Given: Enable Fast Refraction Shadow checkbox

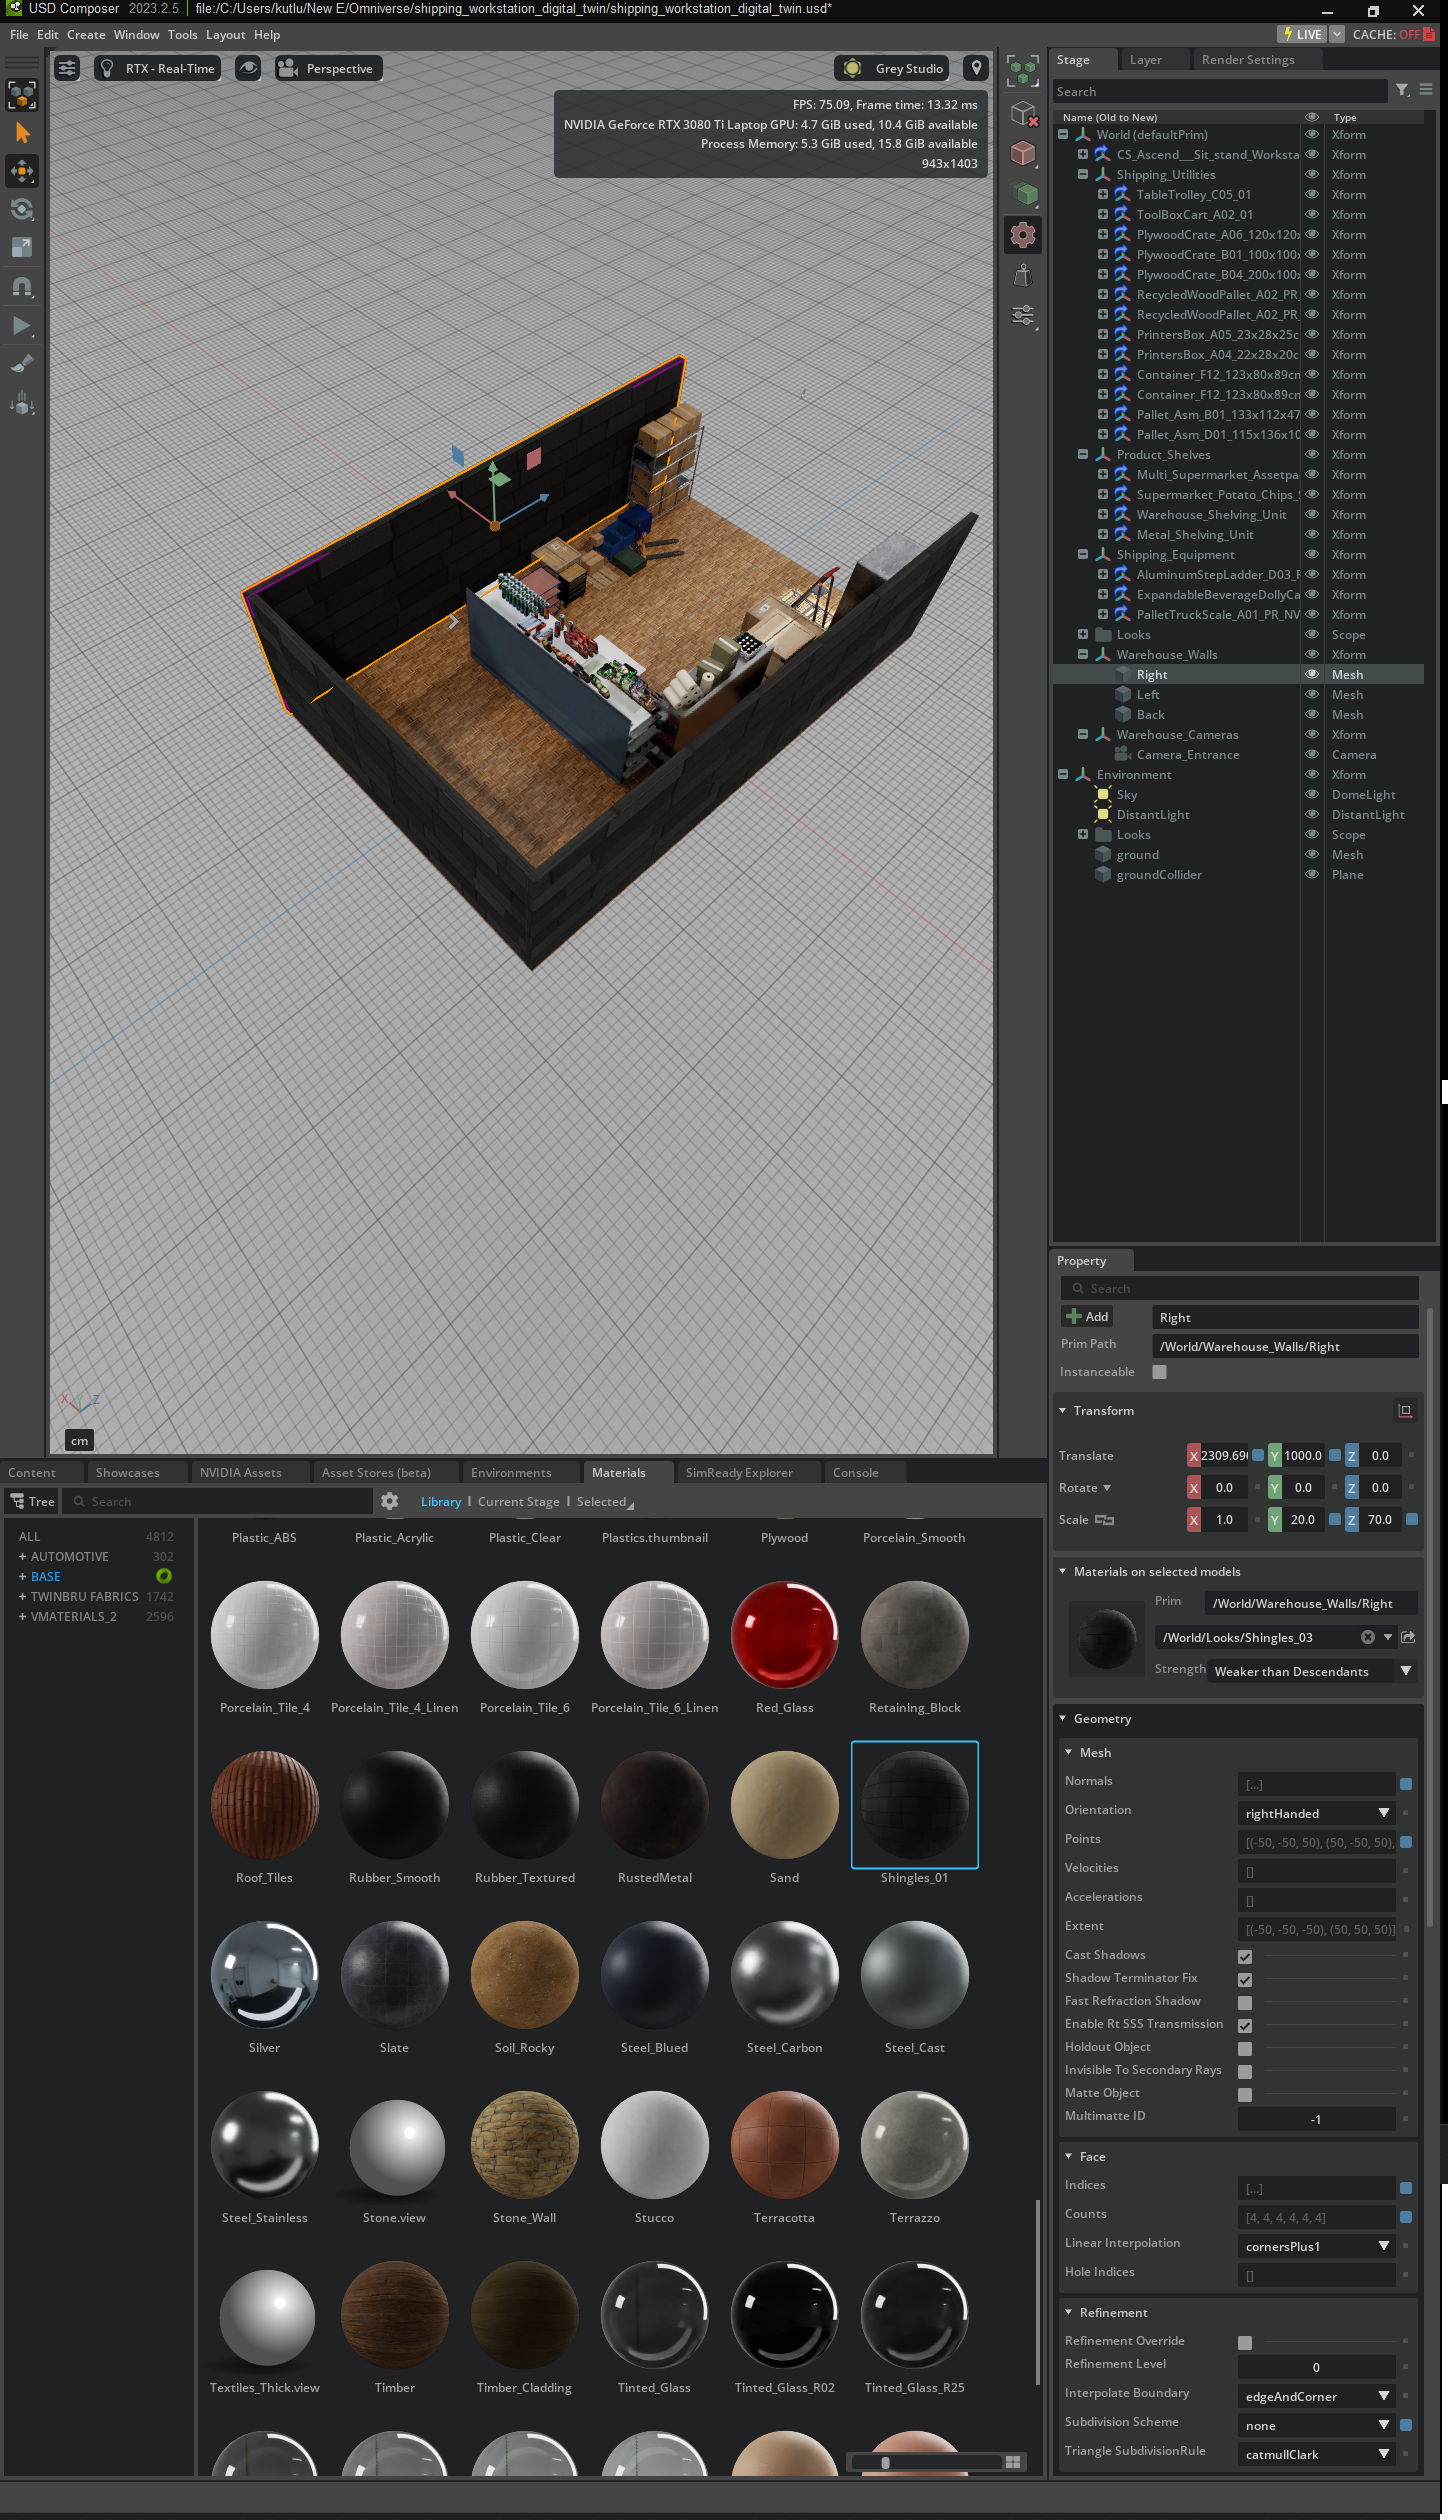Looking at the screenshot, I should tap(1245, 2002).
